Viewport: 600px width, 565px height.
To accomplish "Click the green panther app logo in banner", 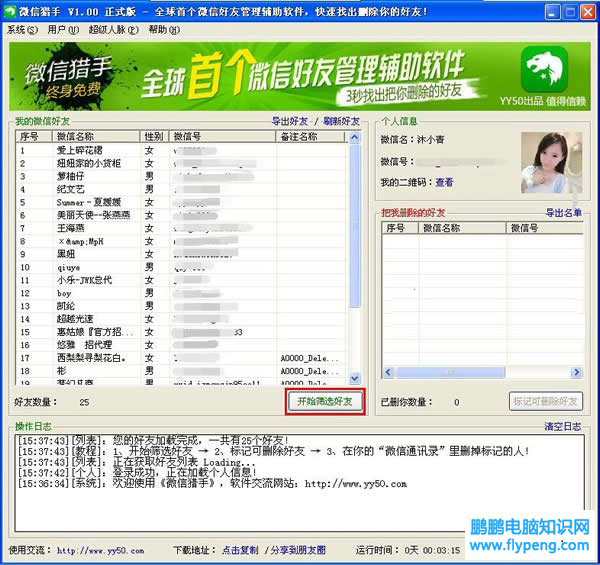I will [x=545, y=69].
